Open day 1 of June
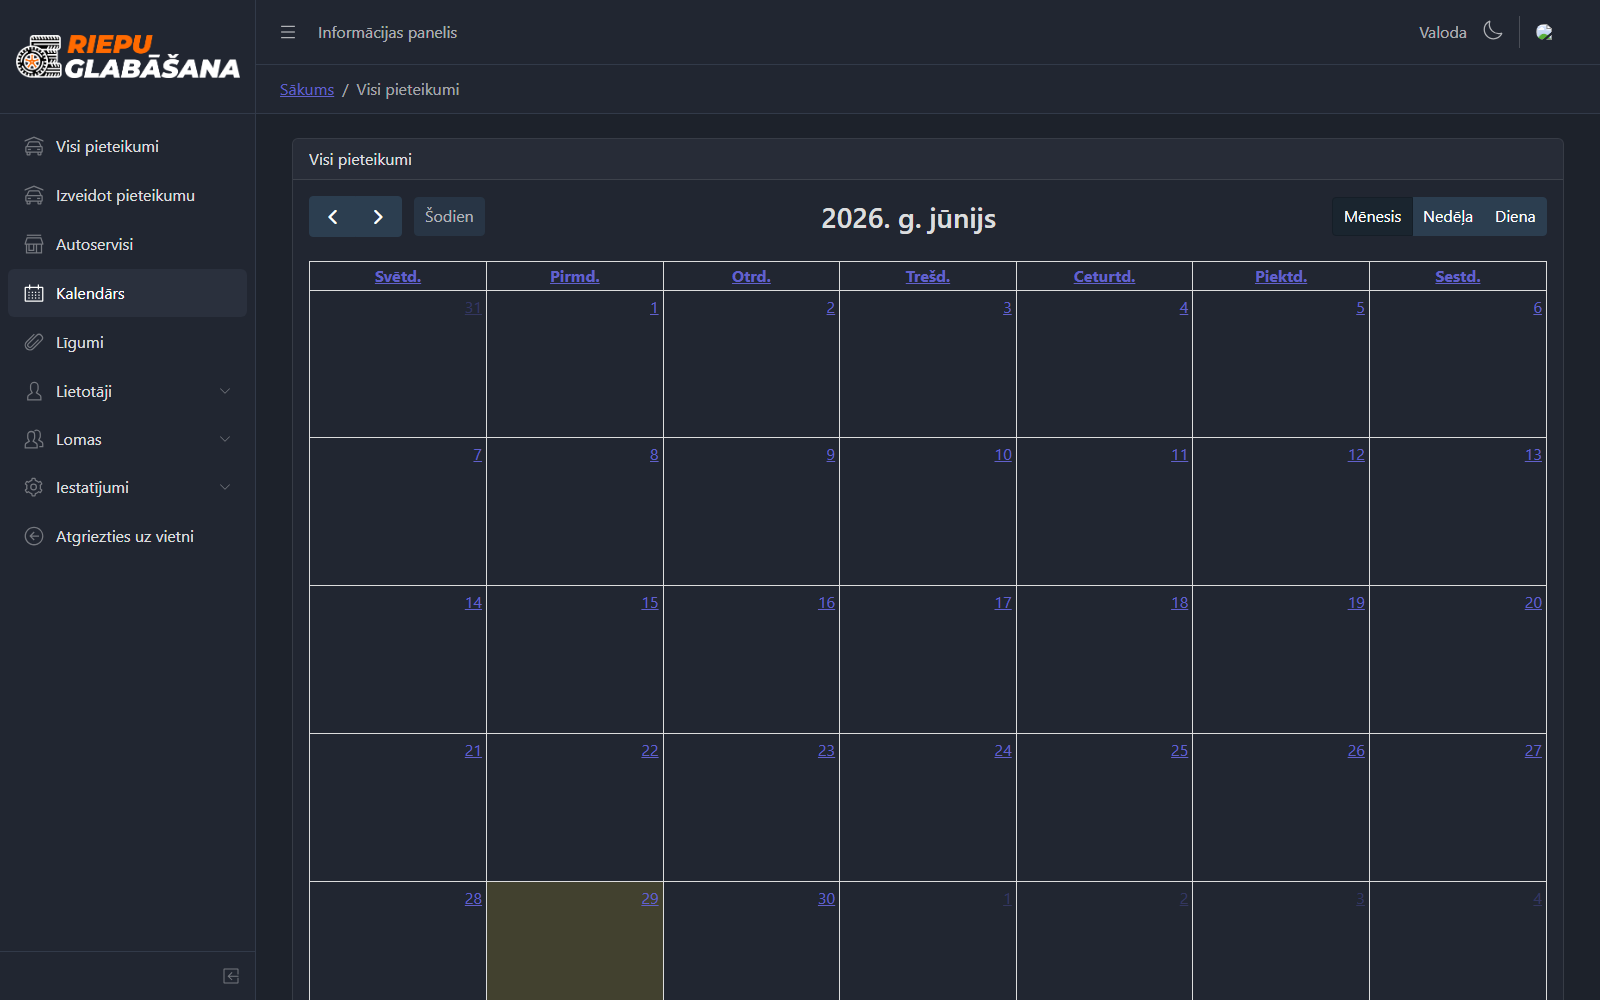The image size is (1600, 1000). tap(654, 308)
